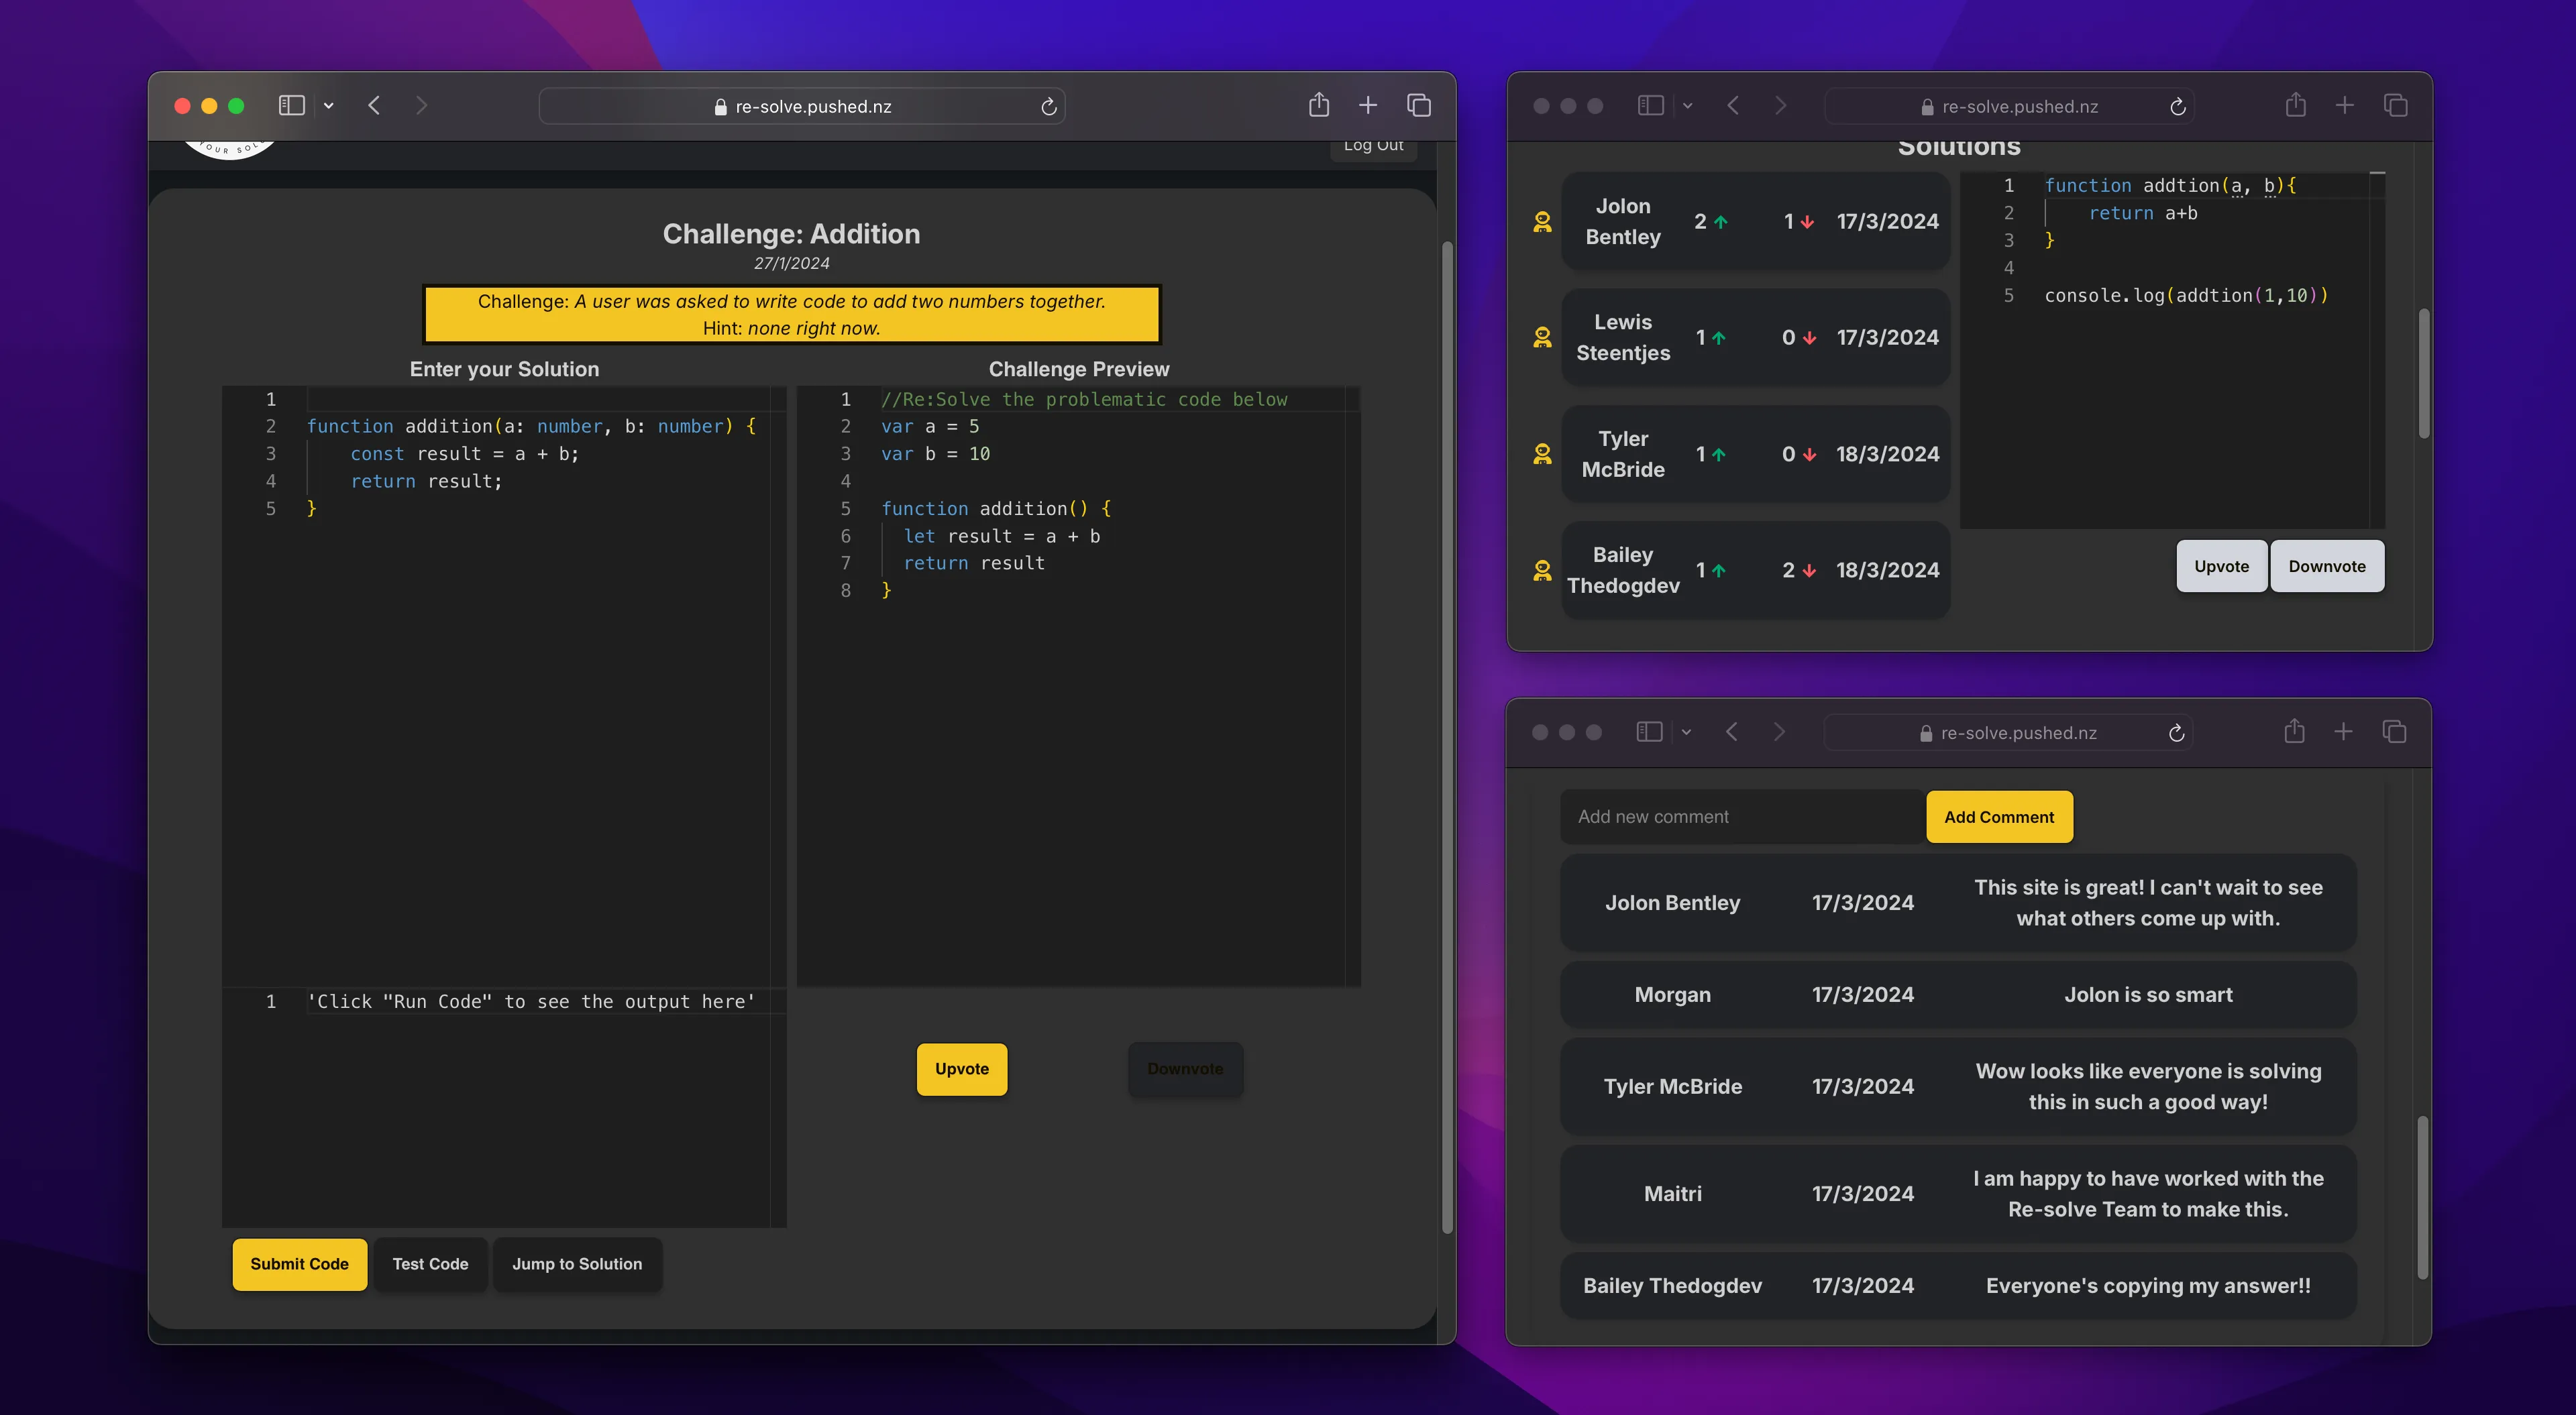Image resolution: width=2576 pixels, height=1415 pixels.
Task: Click the 'Challenge: Addition' heading
Action: (x=791, y=234)
